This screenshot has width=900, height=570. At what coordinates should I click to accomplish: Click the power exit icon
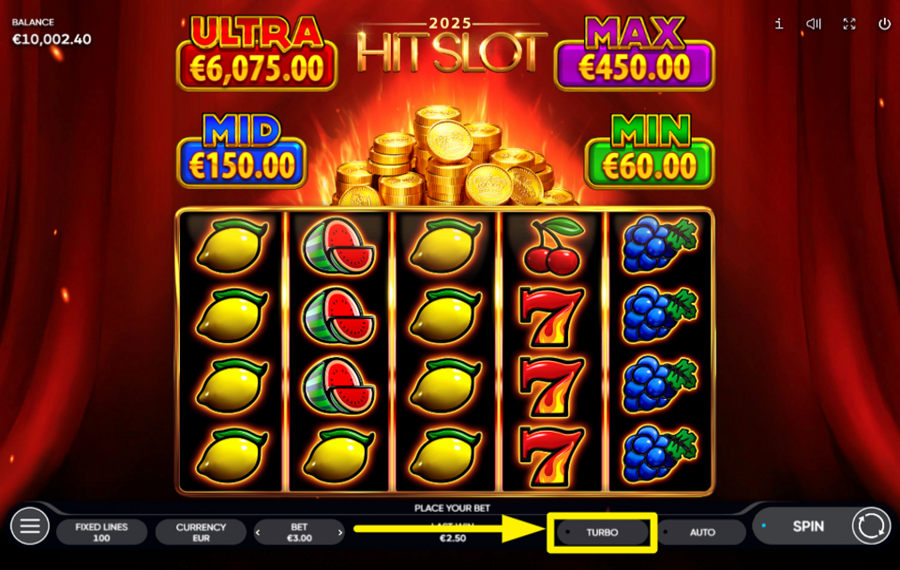point(884,24)
